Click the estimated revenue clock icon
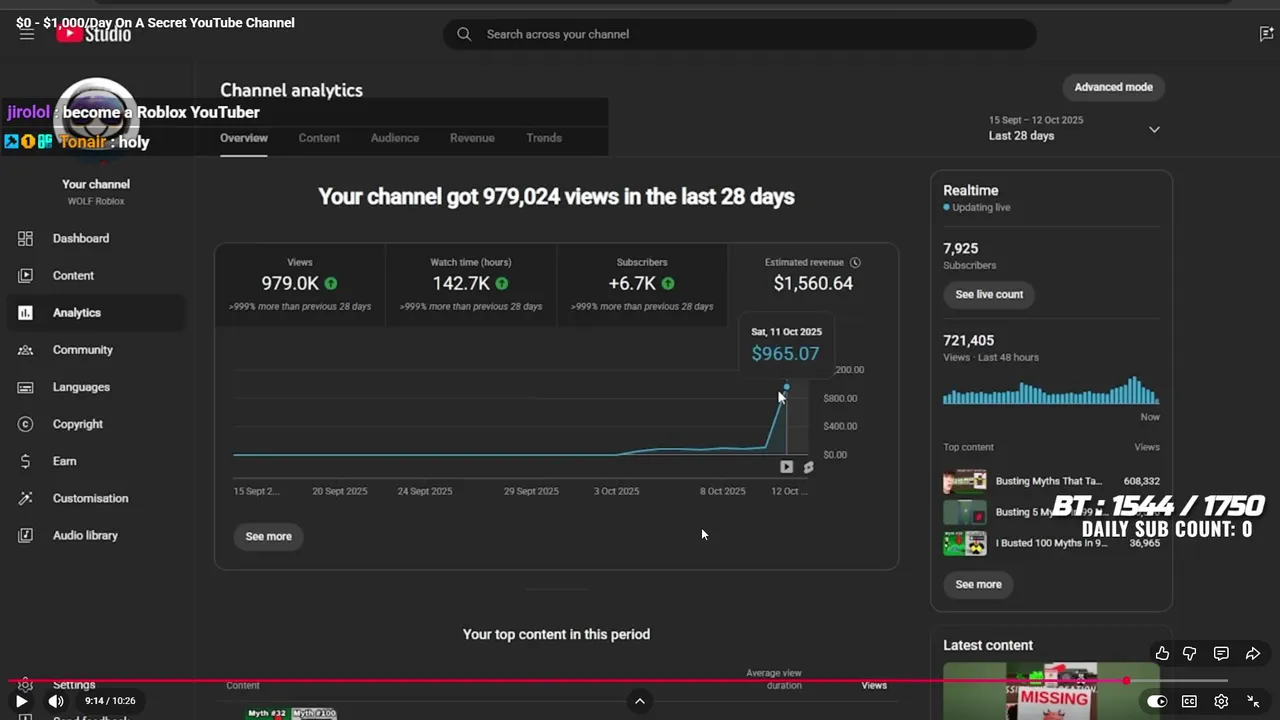 855,262
